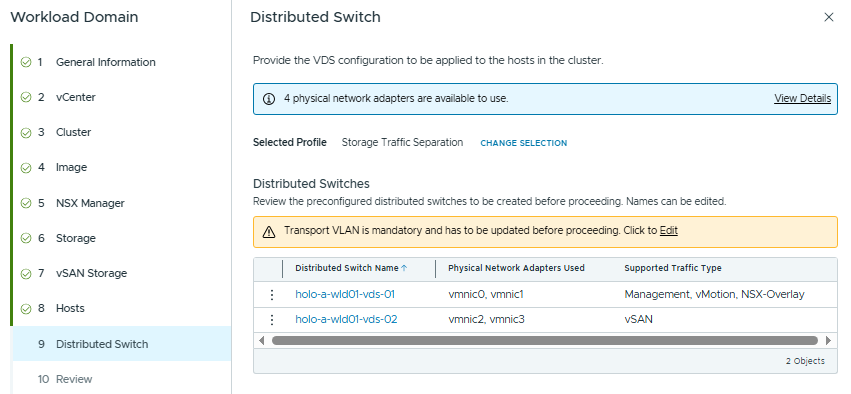Click the scrollbar's right arrow
Screen dimensions: 851x394
pyautogui.click(x=828, y=341)
